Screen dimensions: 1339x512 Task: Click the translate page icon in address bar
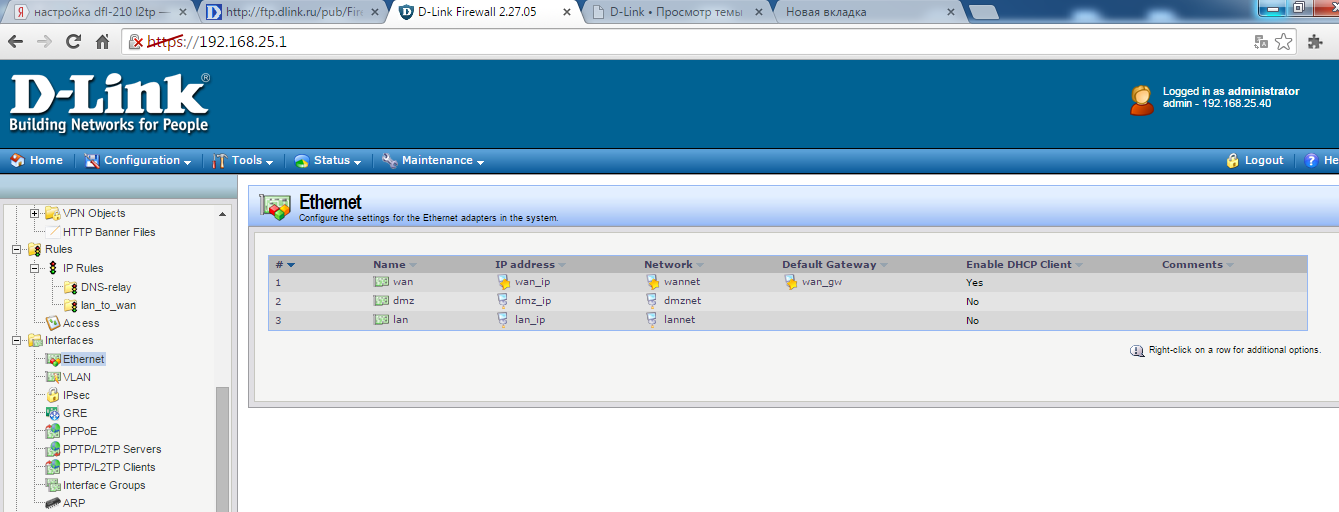coord(1262,42)
